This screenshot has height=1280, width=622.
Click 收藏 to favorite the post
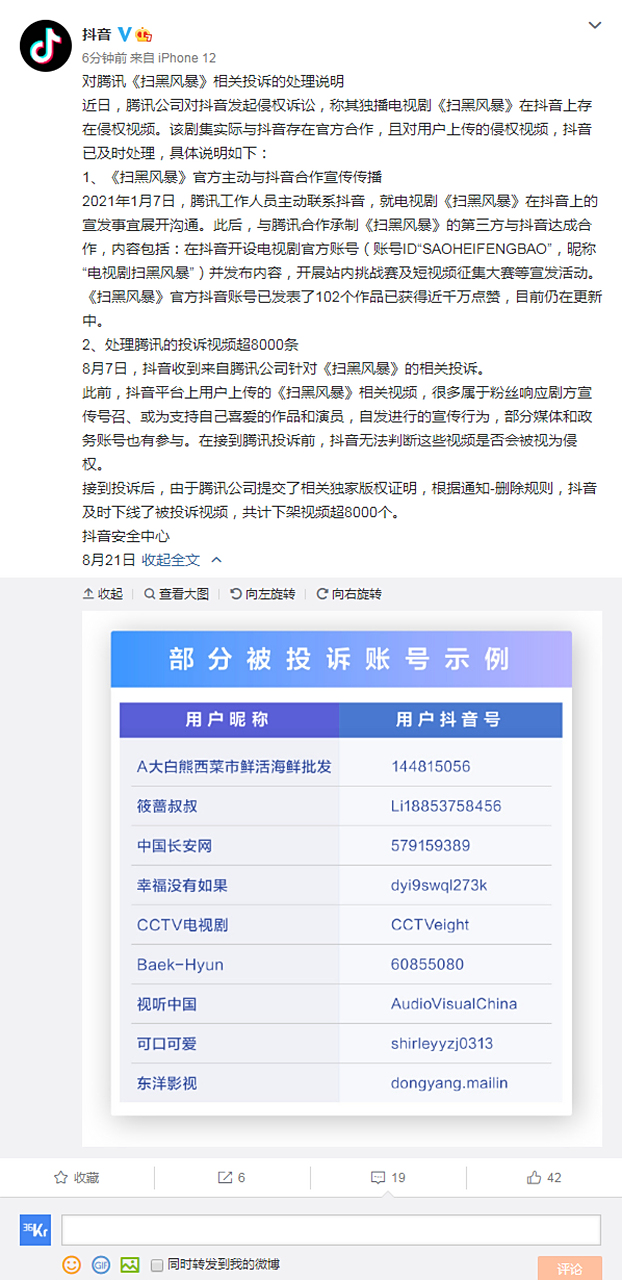pos(77,1178)
